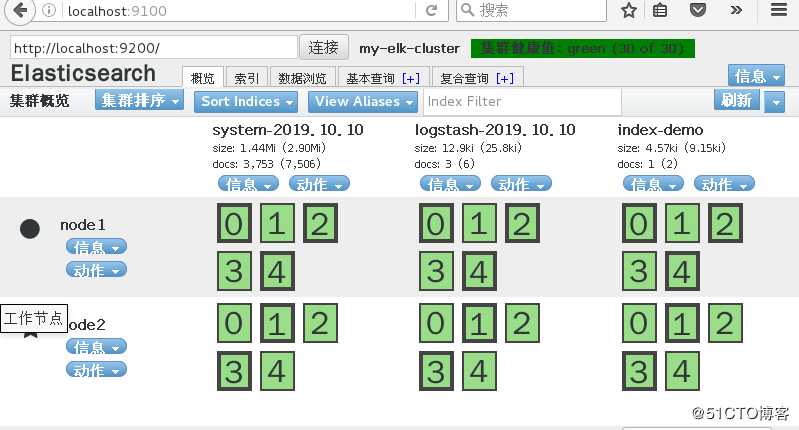Show more toolbar items chevron
Image resolution: width=799 pixels, height=430 pixels.
pyautogui.click(x=736, y=10)
